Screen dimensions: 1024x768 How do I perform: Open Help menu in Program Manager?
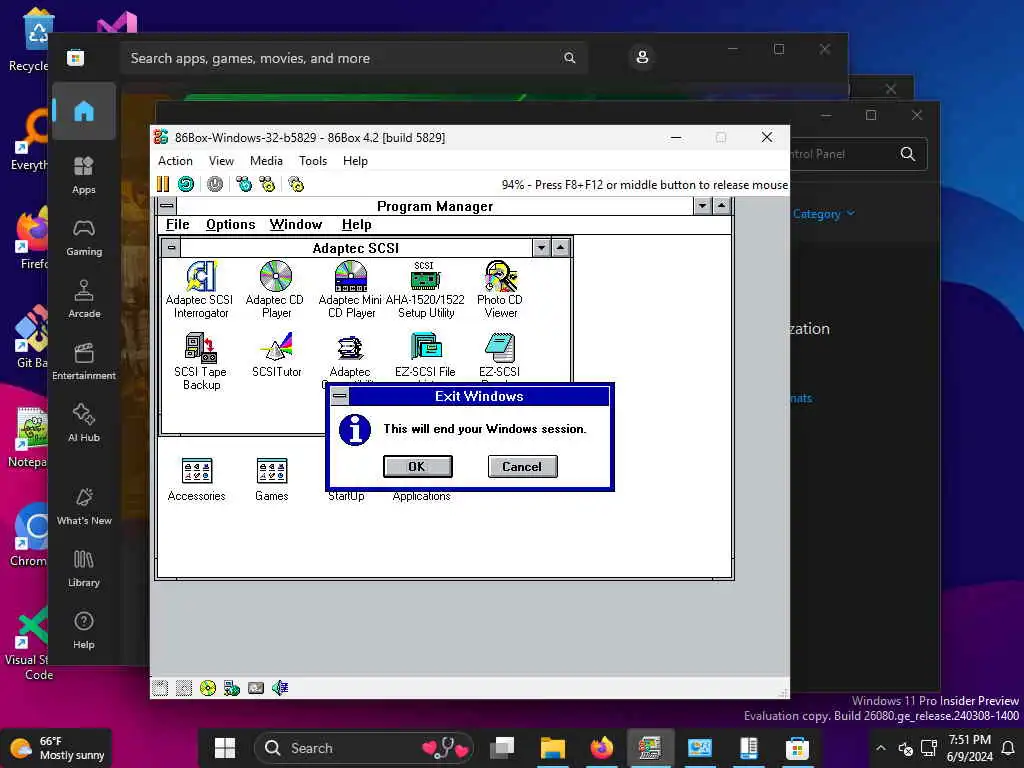[357, 225]
